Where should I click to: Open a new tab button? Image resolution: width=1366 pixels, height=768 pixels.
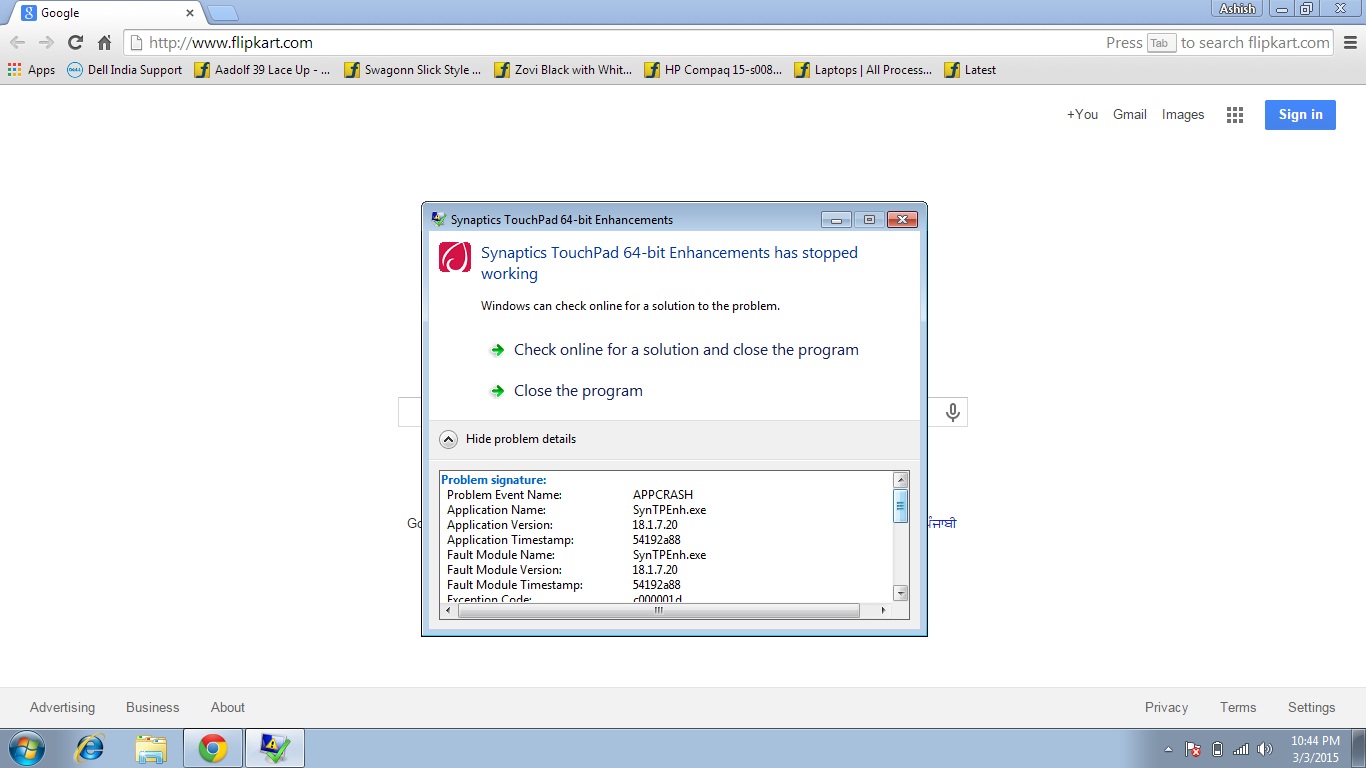point(222,13)
